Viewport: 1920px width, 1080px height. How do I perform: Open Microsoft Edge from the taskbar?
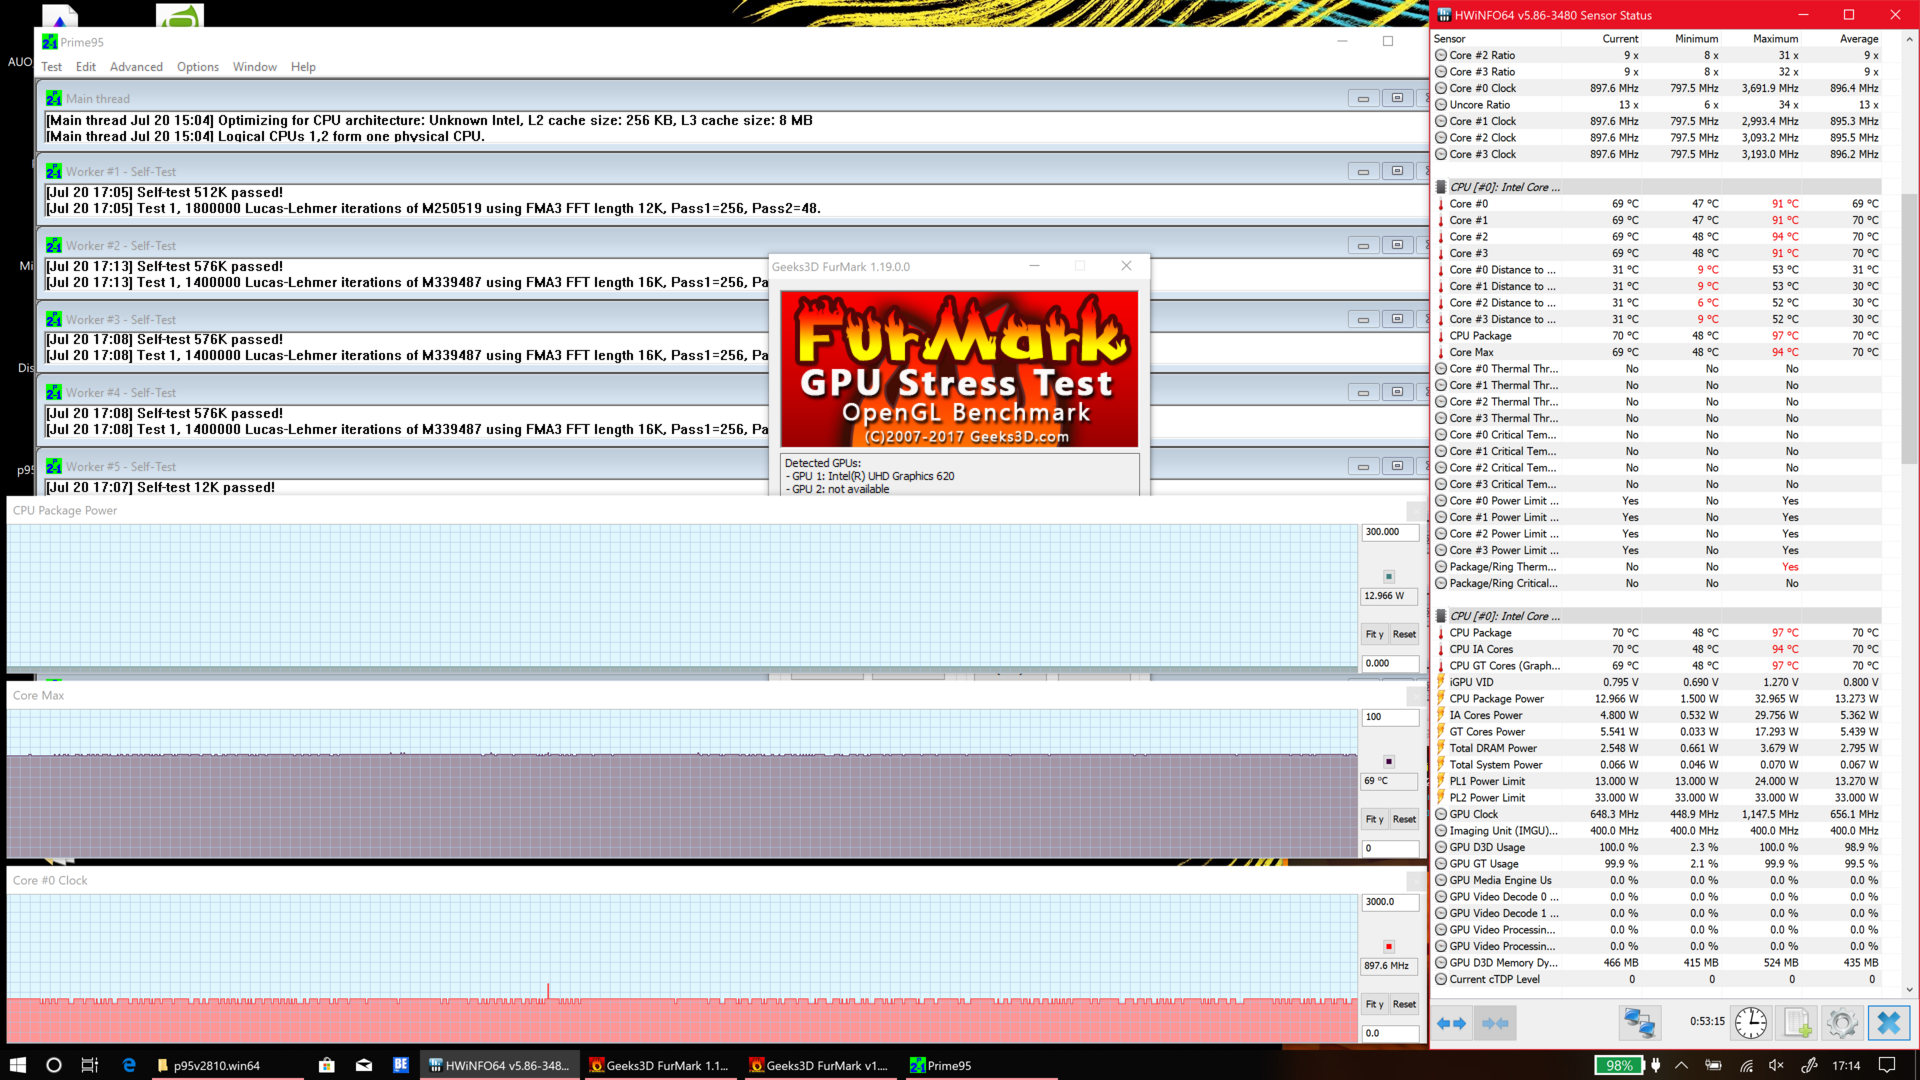(129, 1065)
